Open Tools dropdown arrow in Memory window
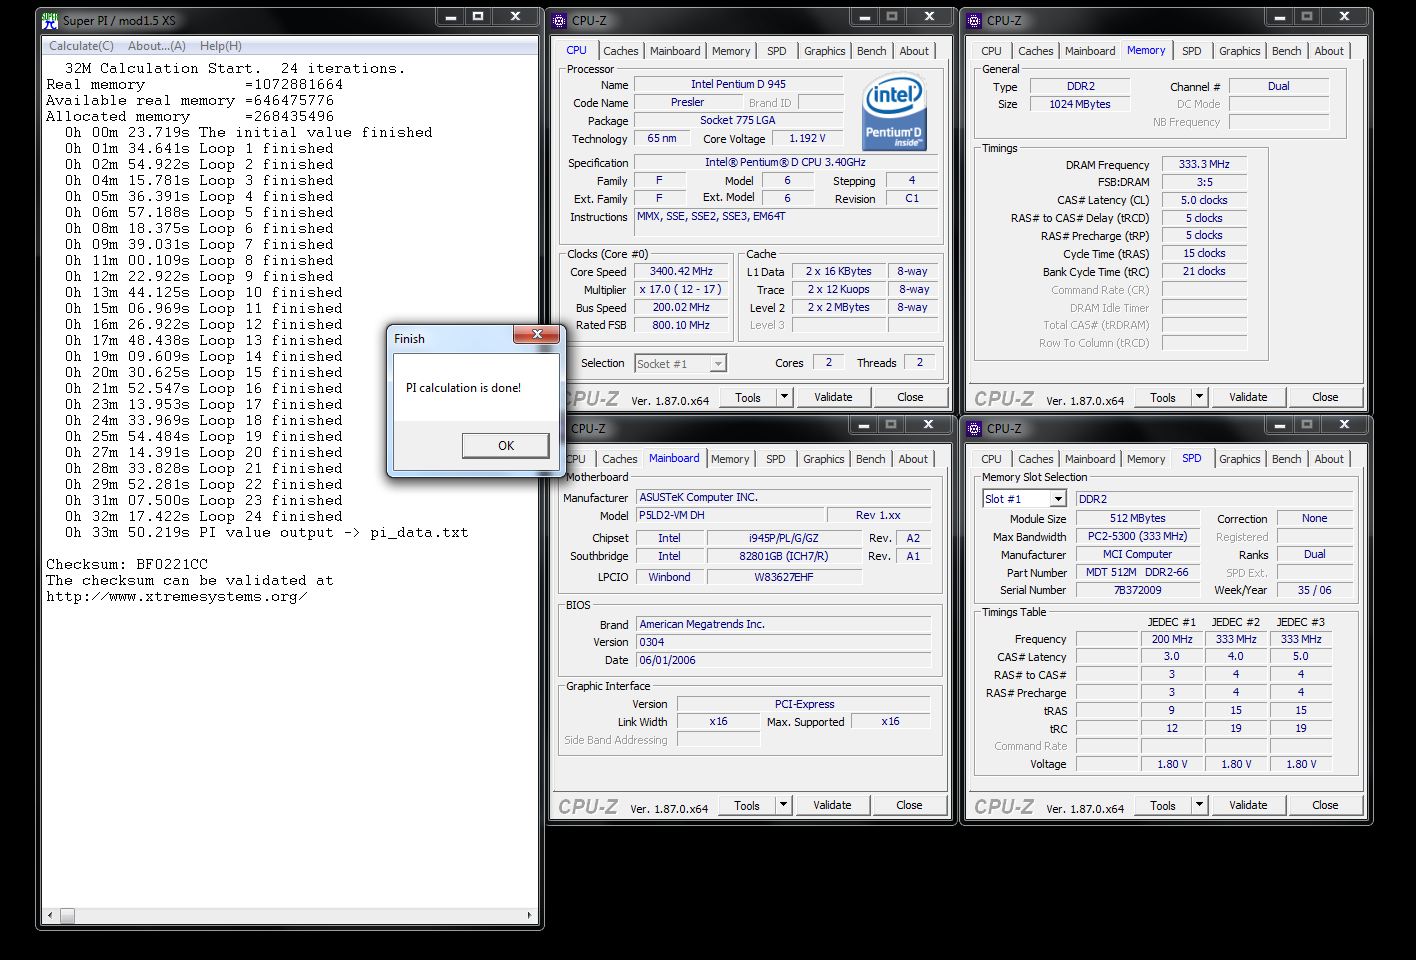Screen dimensions: 1416x960 pyautogui.click(x=1200, y=397)
